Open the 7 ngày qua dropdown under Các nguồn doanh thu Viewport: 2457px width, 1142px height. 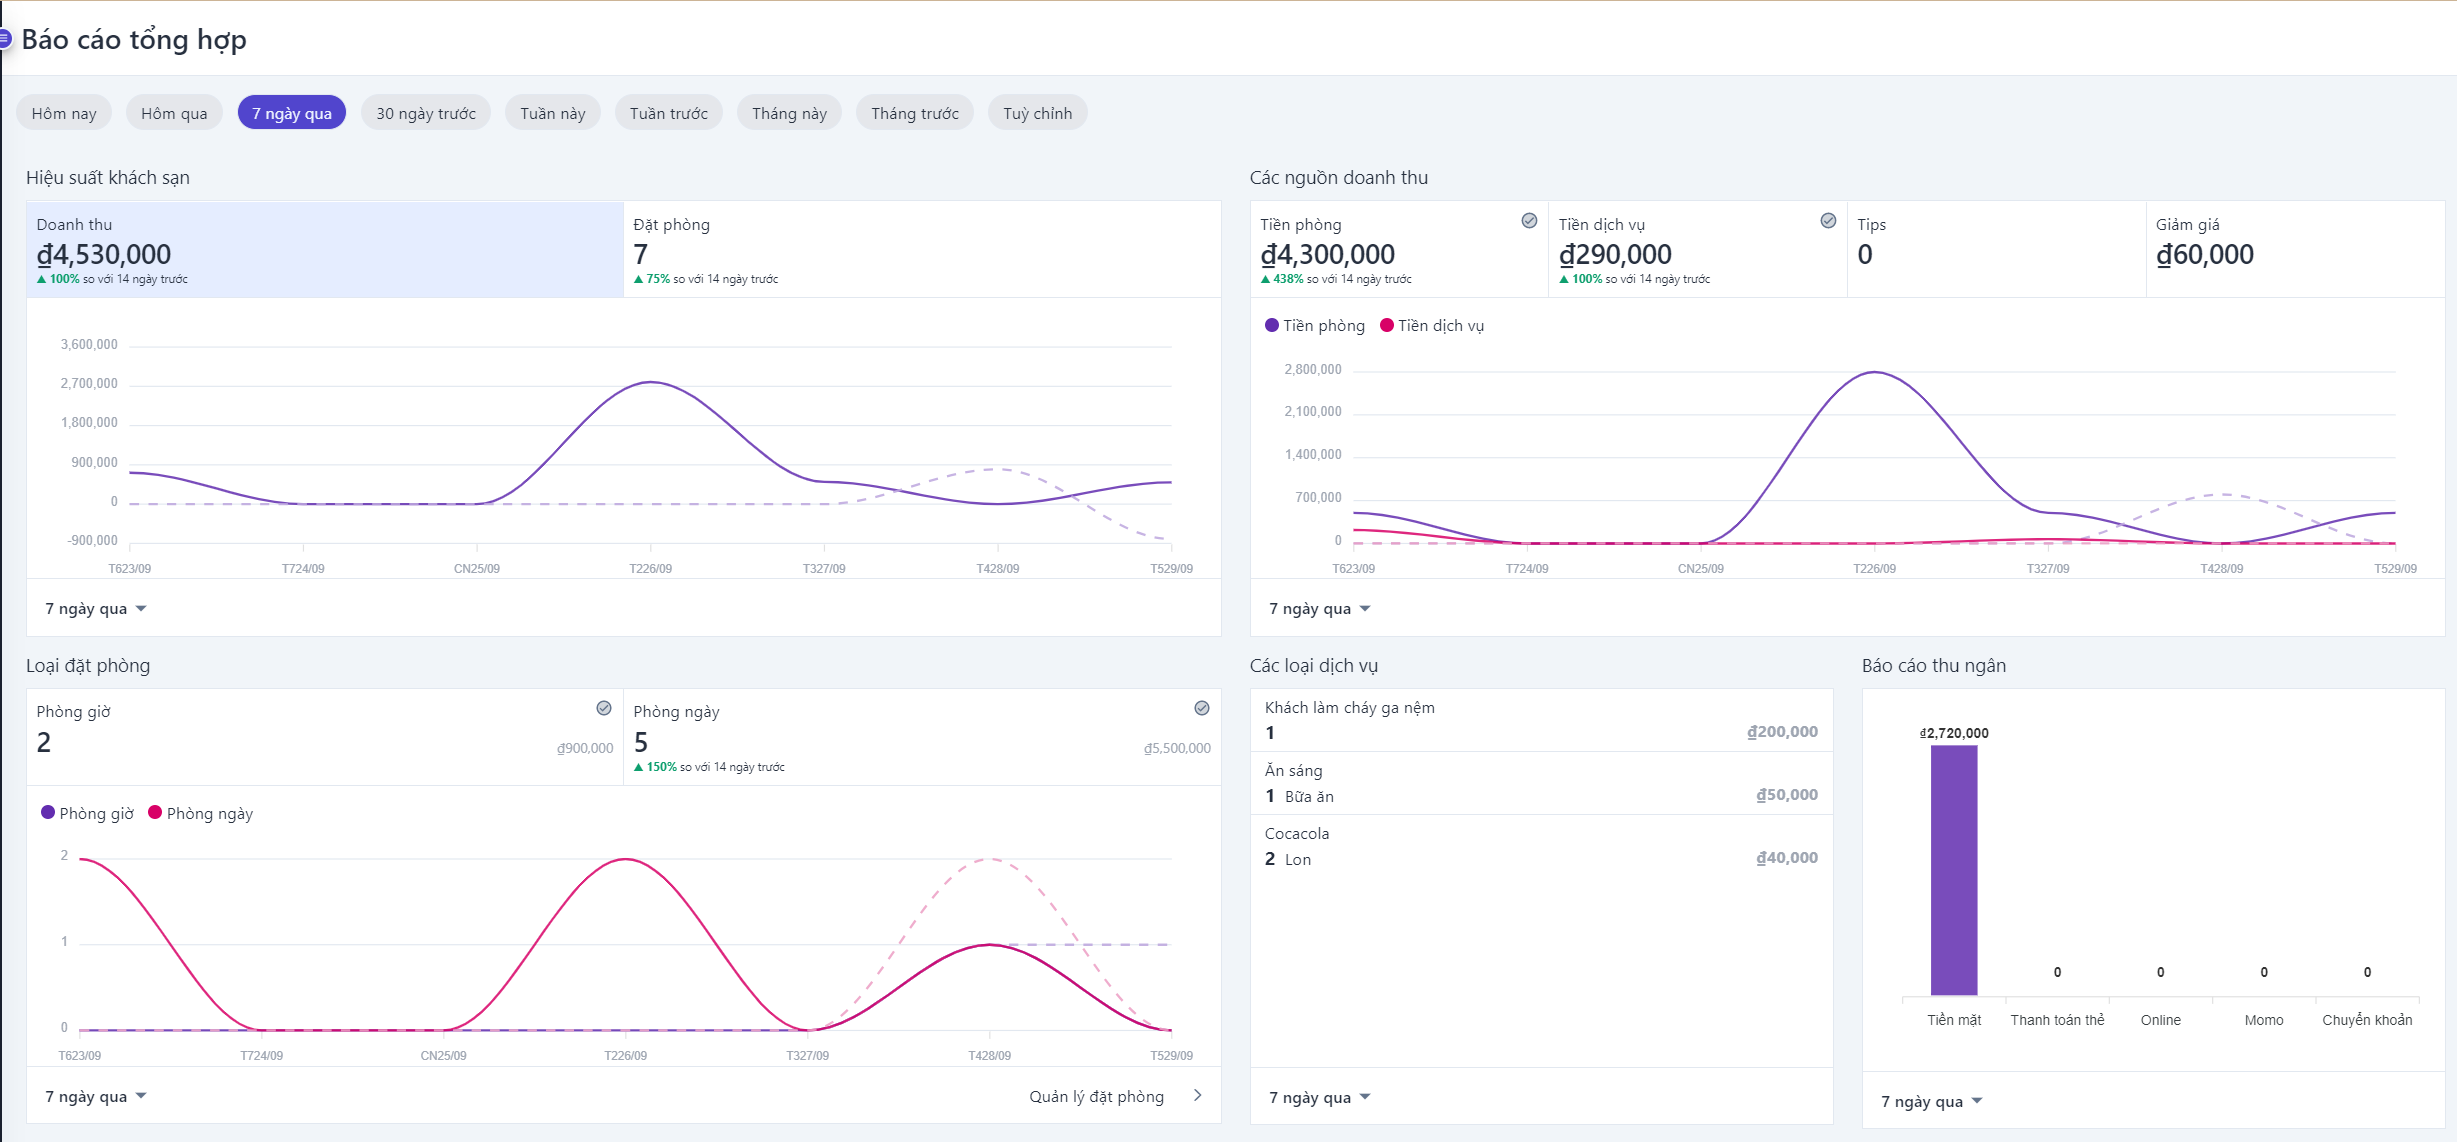point(1319,609)
